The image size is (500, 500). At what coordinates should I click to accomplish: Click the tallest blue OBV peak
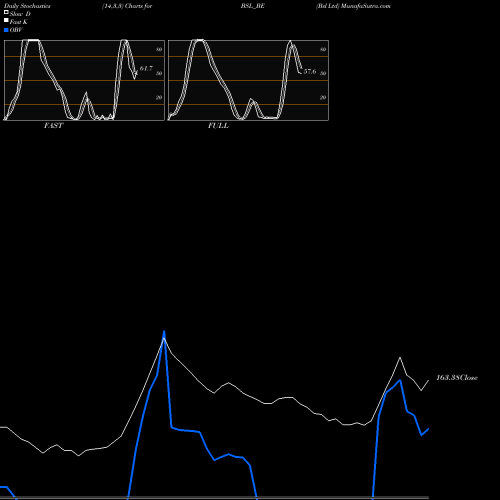coord(164,332)
